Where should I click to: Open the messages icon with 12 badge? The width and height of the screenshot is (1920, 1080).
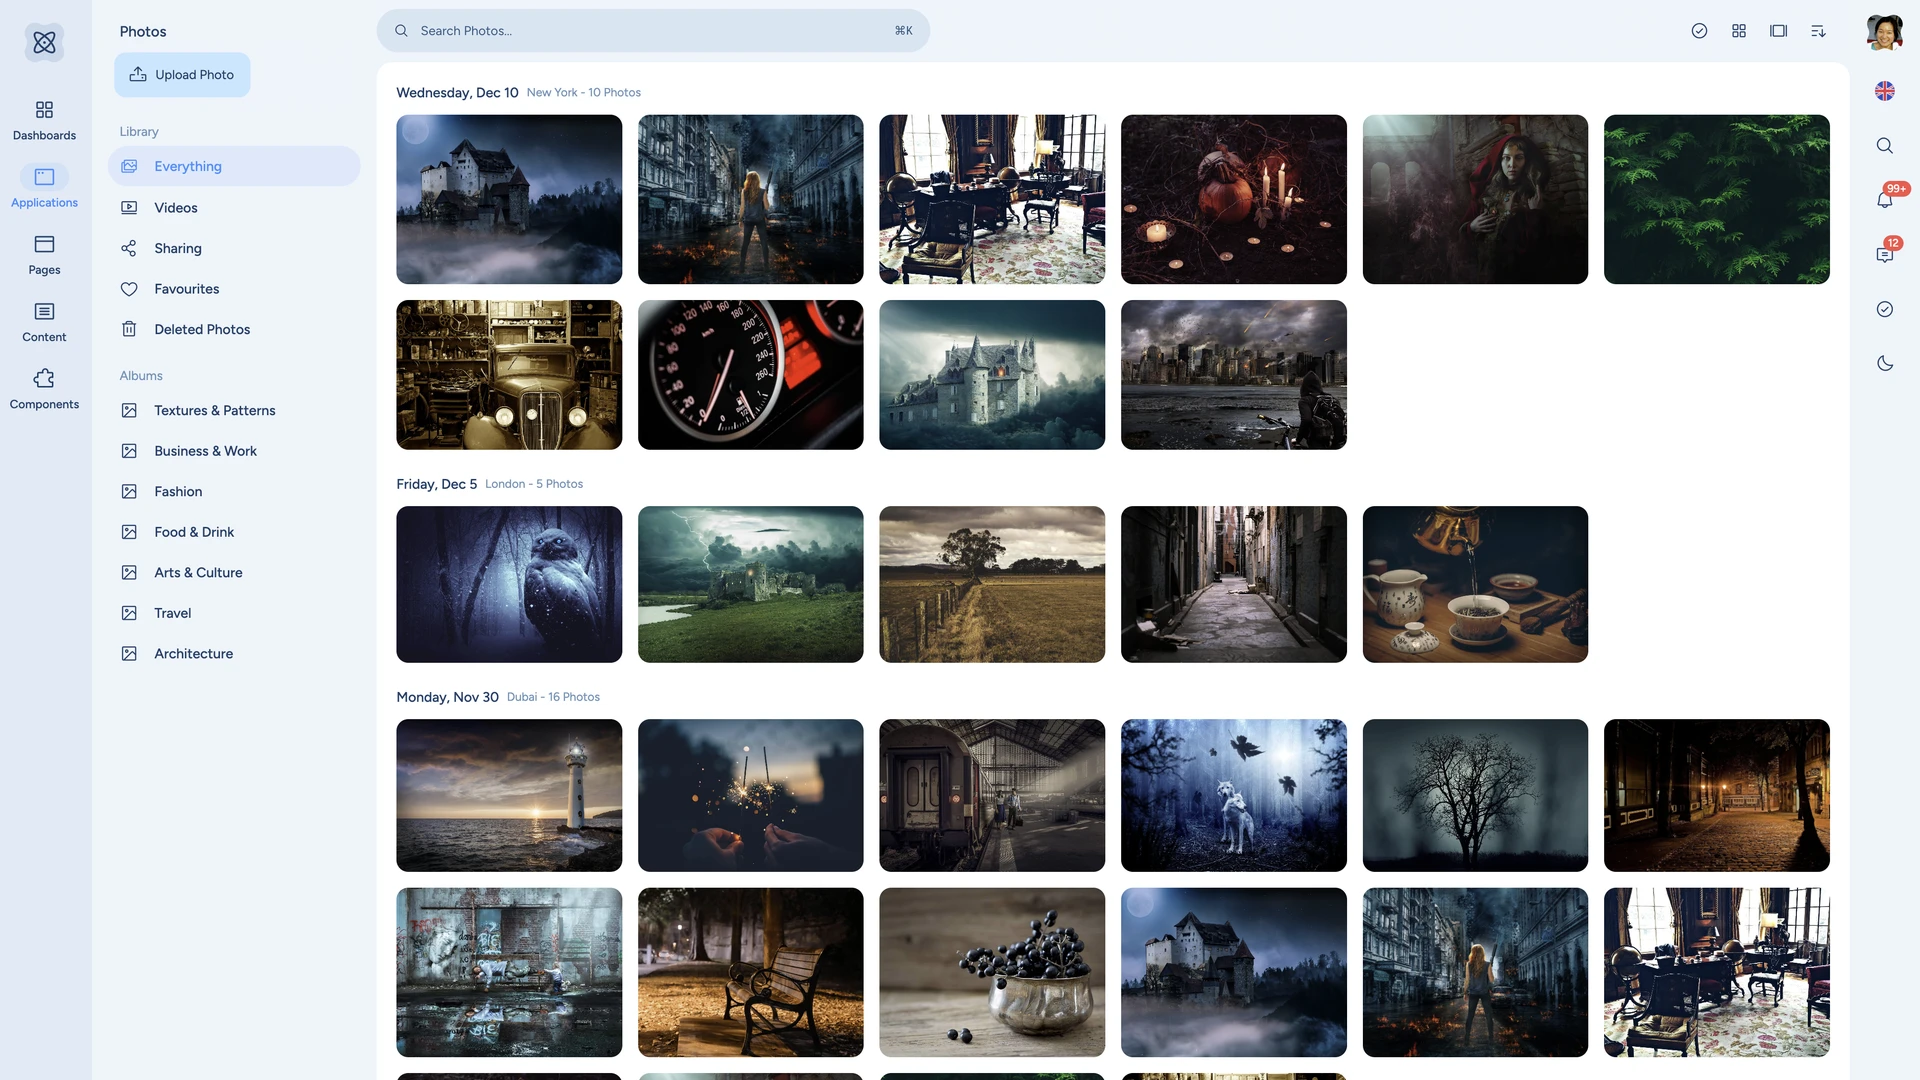tap(1885, 254)
